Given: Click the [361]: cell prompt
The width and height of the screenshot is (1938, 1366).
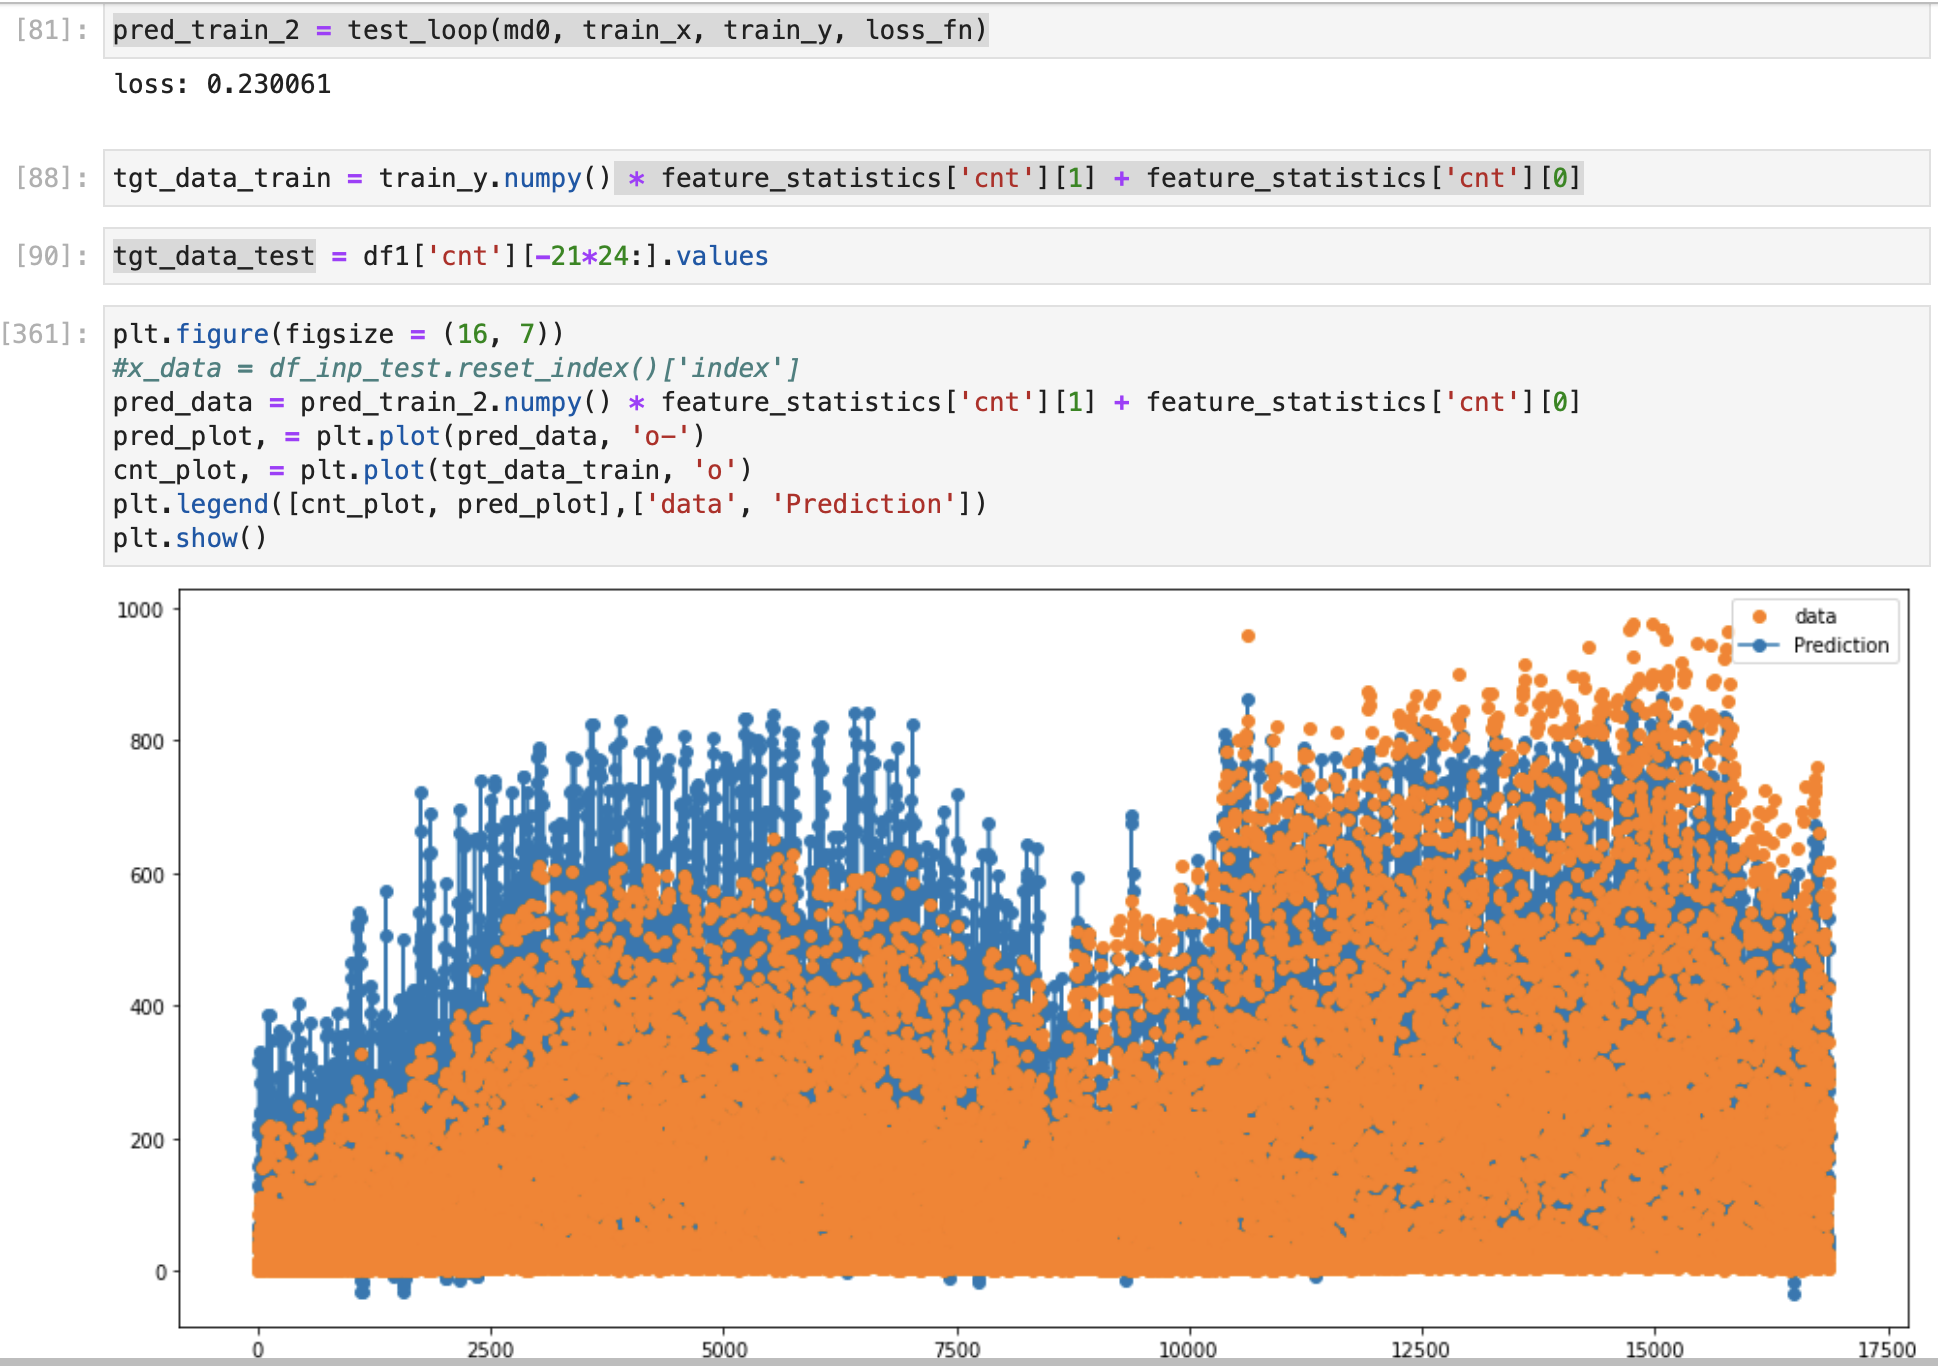Looking at the screenshot, I should coord(45,334).
